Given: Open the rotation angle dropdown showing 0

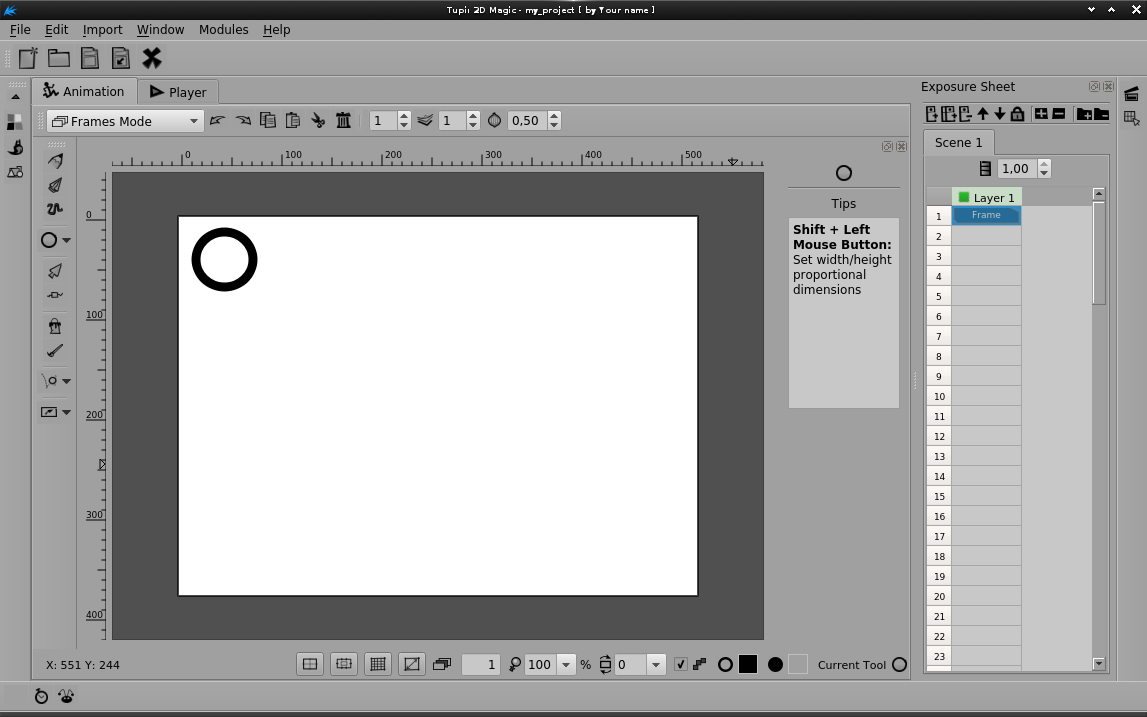Looking at the screenshot, I should click(x=656, y=664).
